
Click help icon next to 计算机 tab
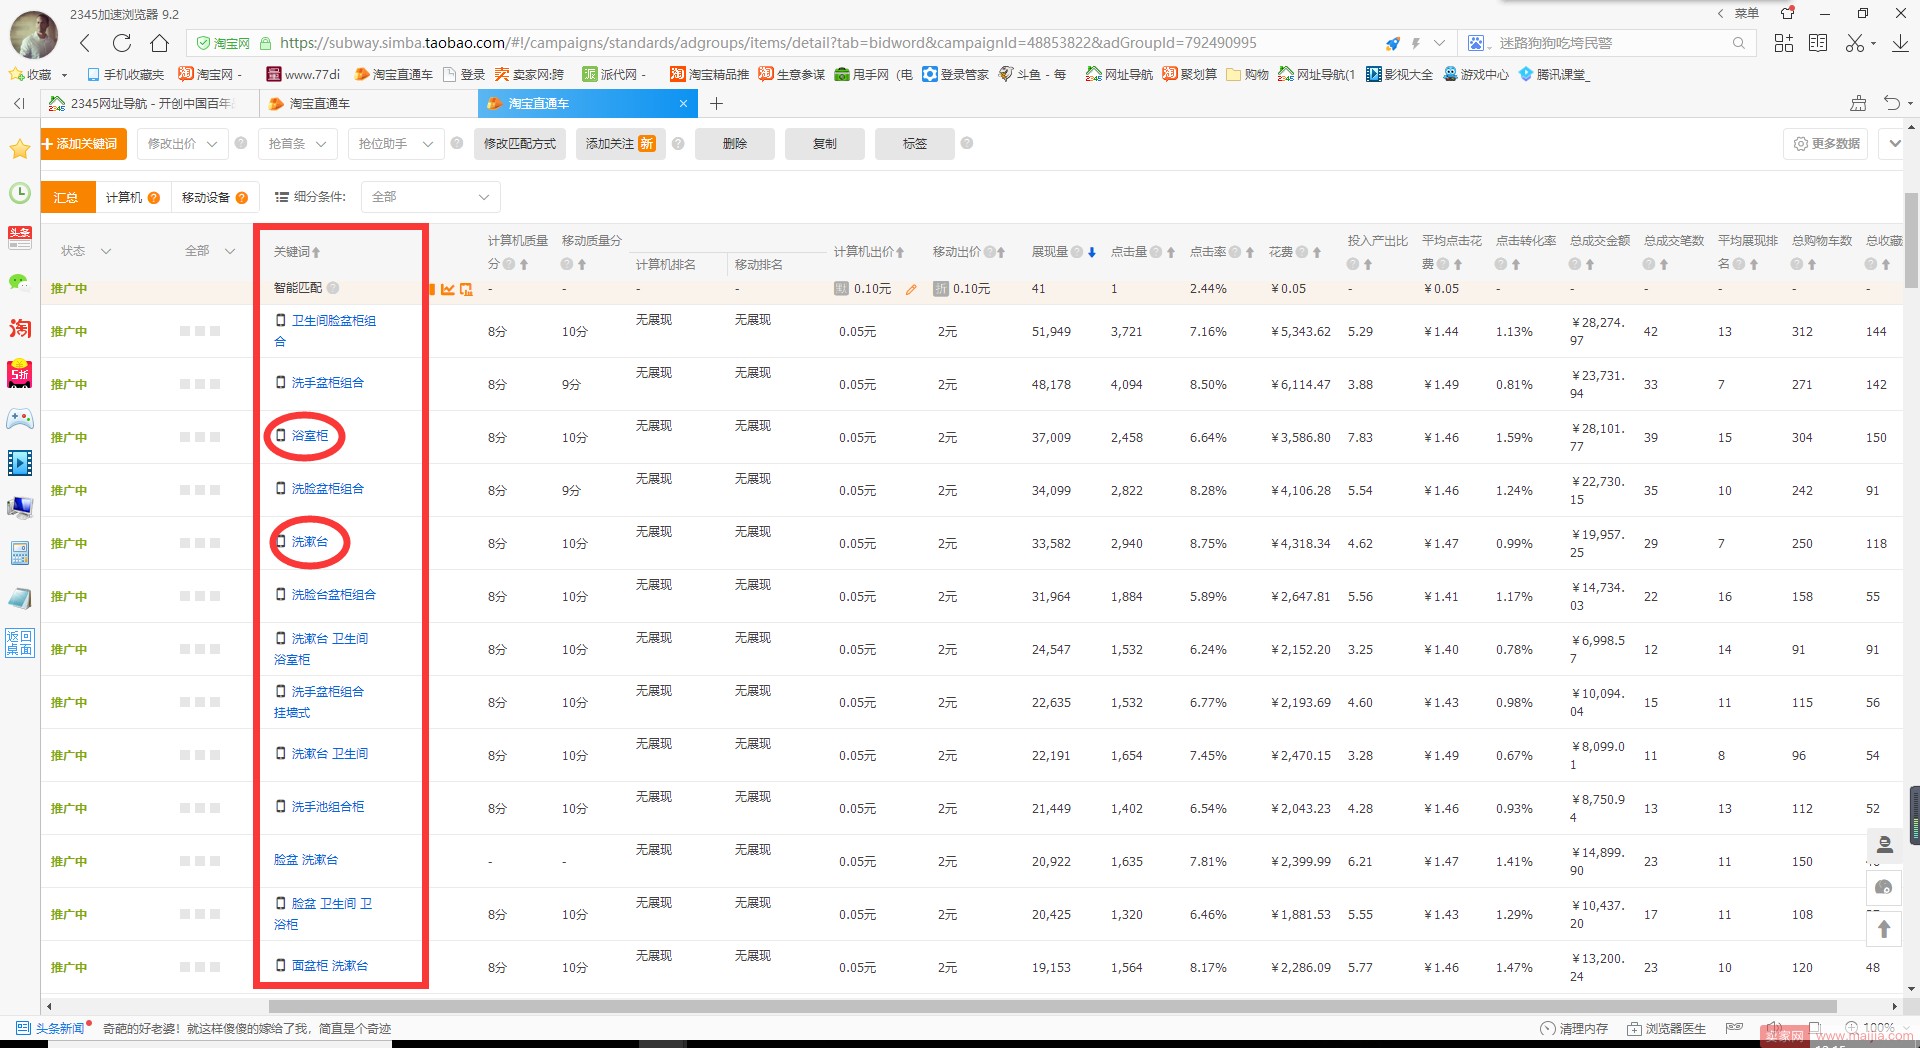[154, 198]
